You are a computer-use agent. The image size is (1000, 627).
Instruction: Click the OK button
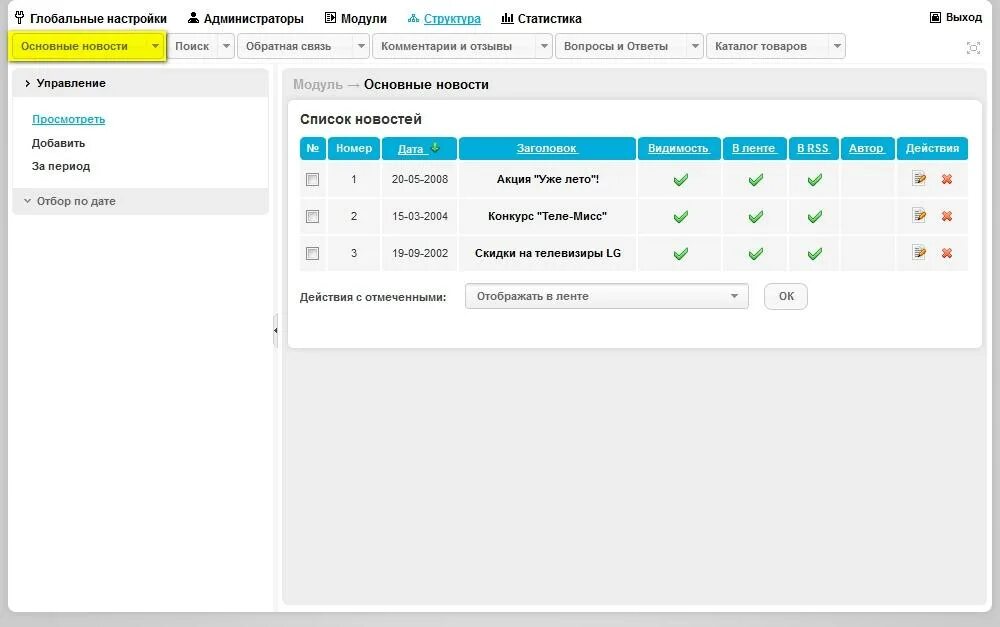[786, 296]
